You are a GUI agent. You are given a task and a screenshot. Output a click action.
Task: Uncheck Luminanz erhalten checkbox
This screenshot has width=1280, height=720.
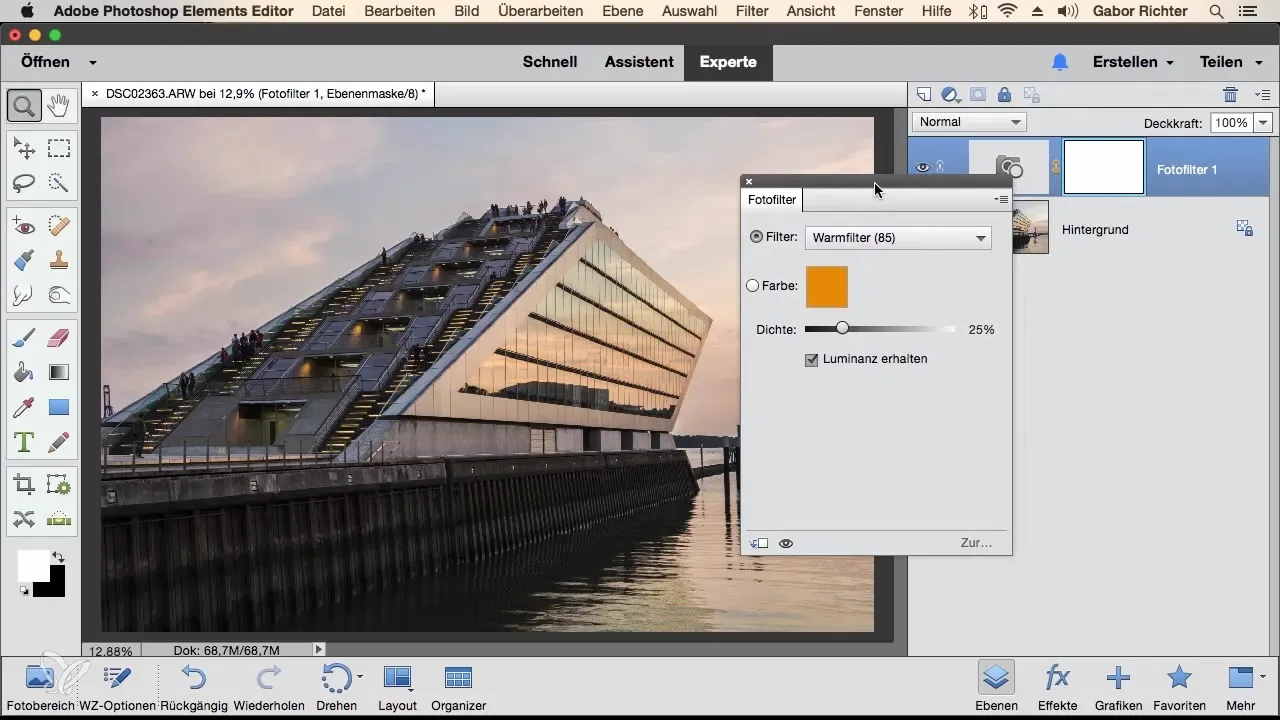(x=812, y=359)
